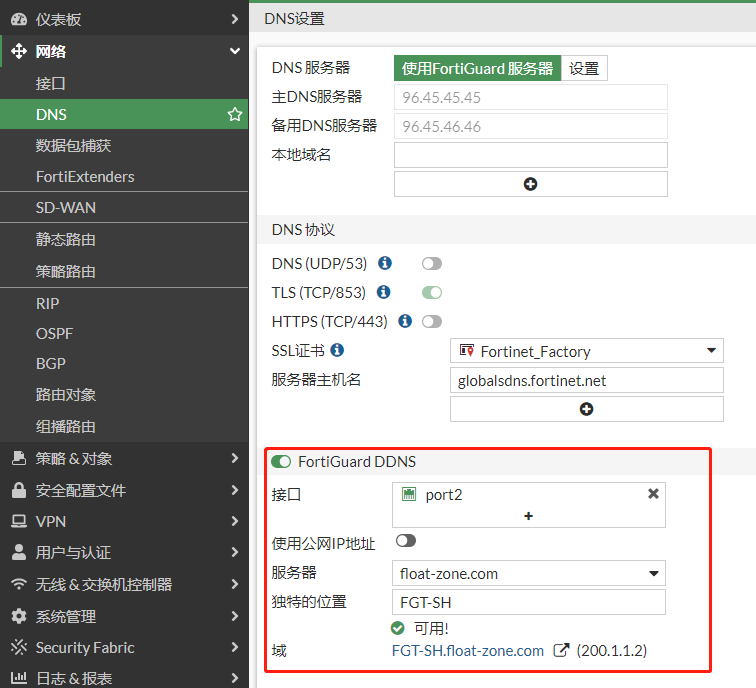
Task: Click the star favorite icon beside DNS
Action: 235,115
